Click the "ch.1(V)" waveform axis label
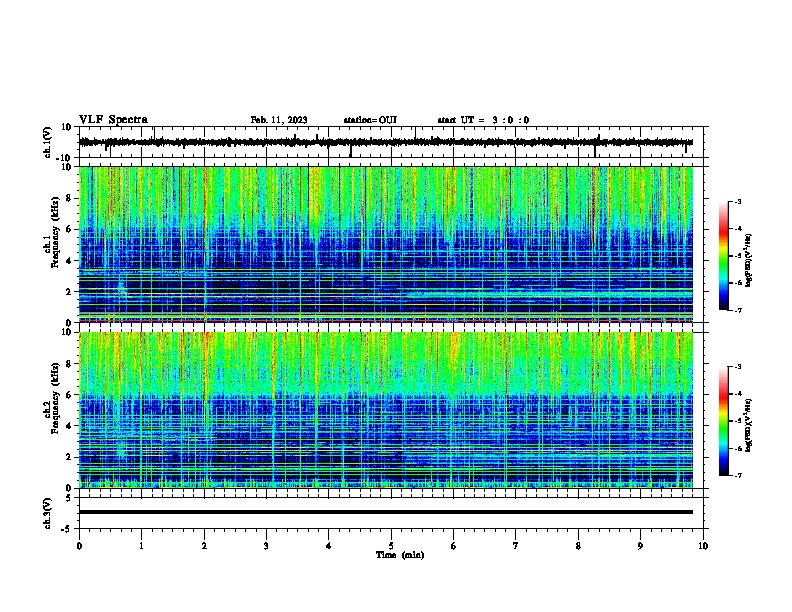The image size is (792, 612). (x=48, y=142)
